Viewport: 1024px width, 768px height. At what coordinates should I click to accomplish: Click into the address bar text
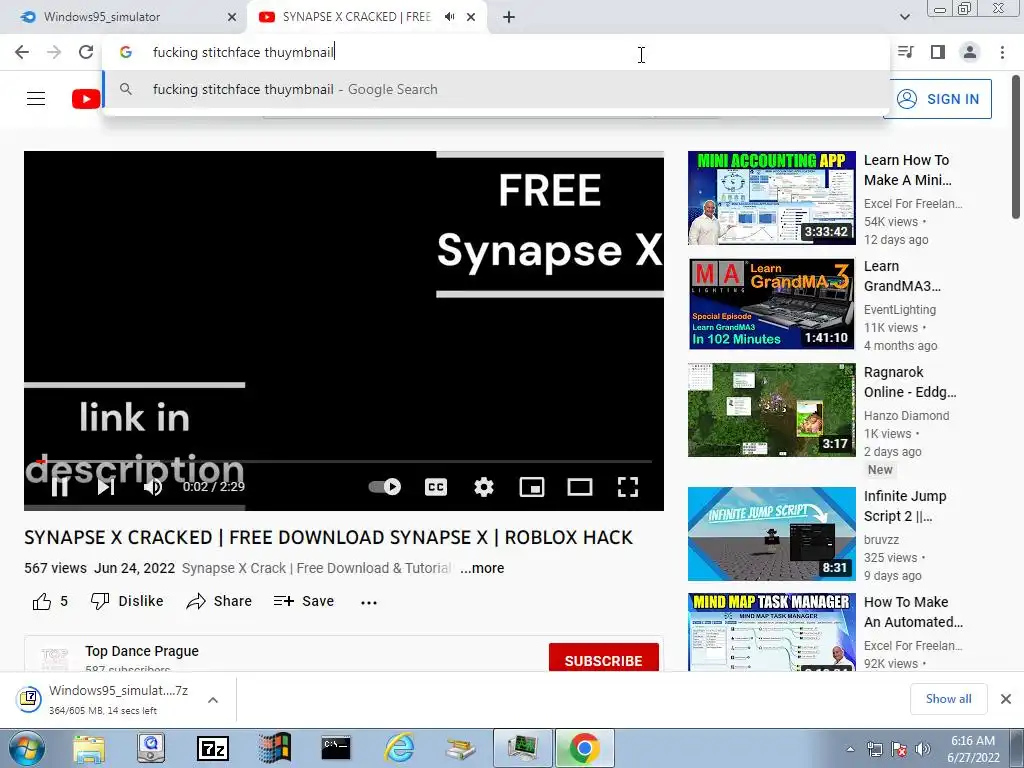243,52
